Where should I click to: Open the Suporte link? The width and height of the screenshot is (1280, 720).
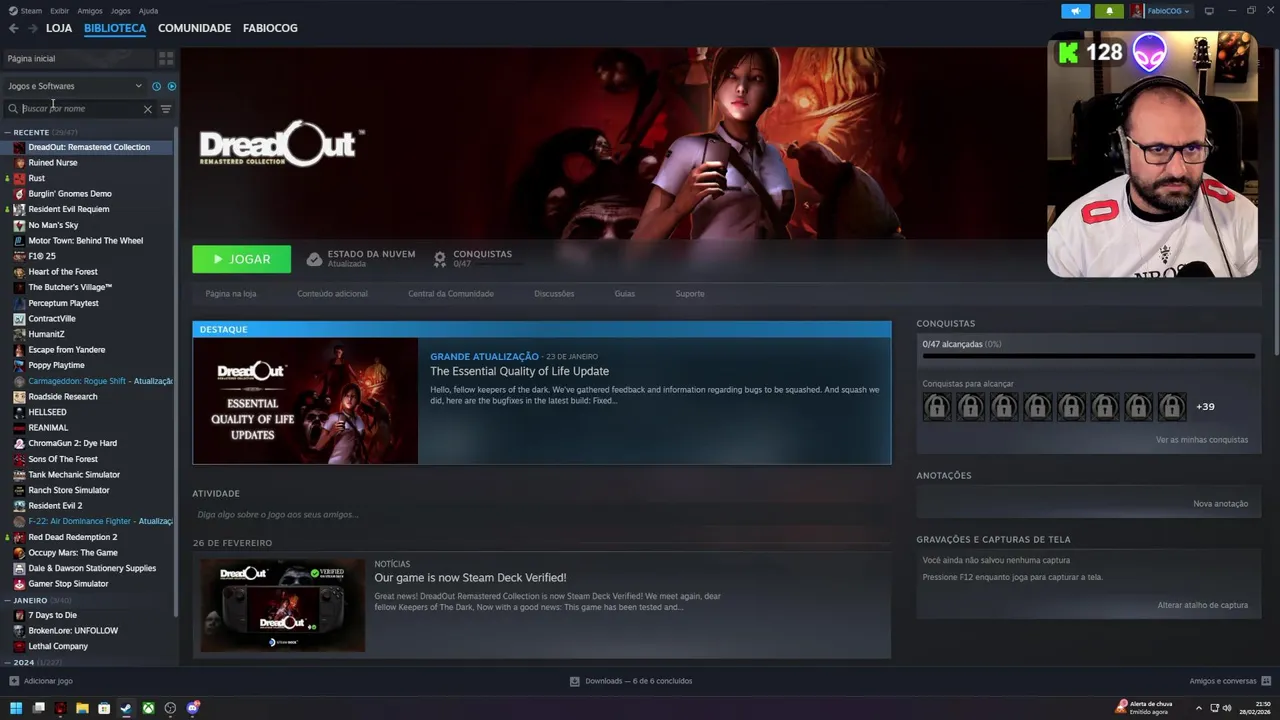click(690, 294)
